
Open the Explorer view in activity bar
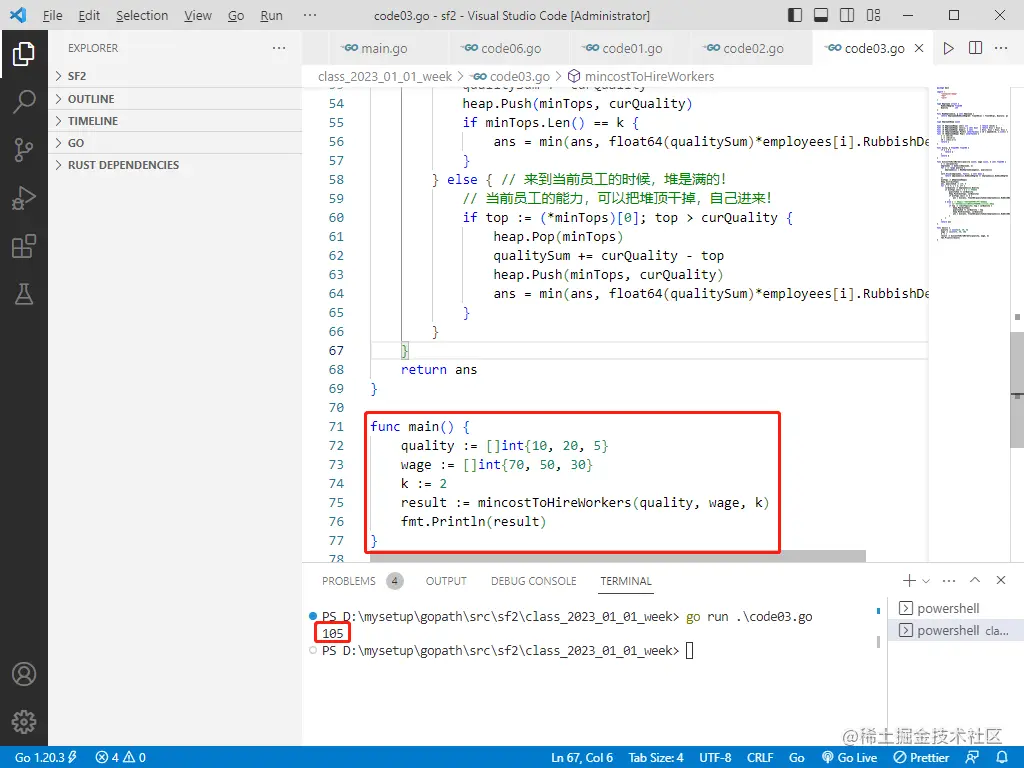24,54
